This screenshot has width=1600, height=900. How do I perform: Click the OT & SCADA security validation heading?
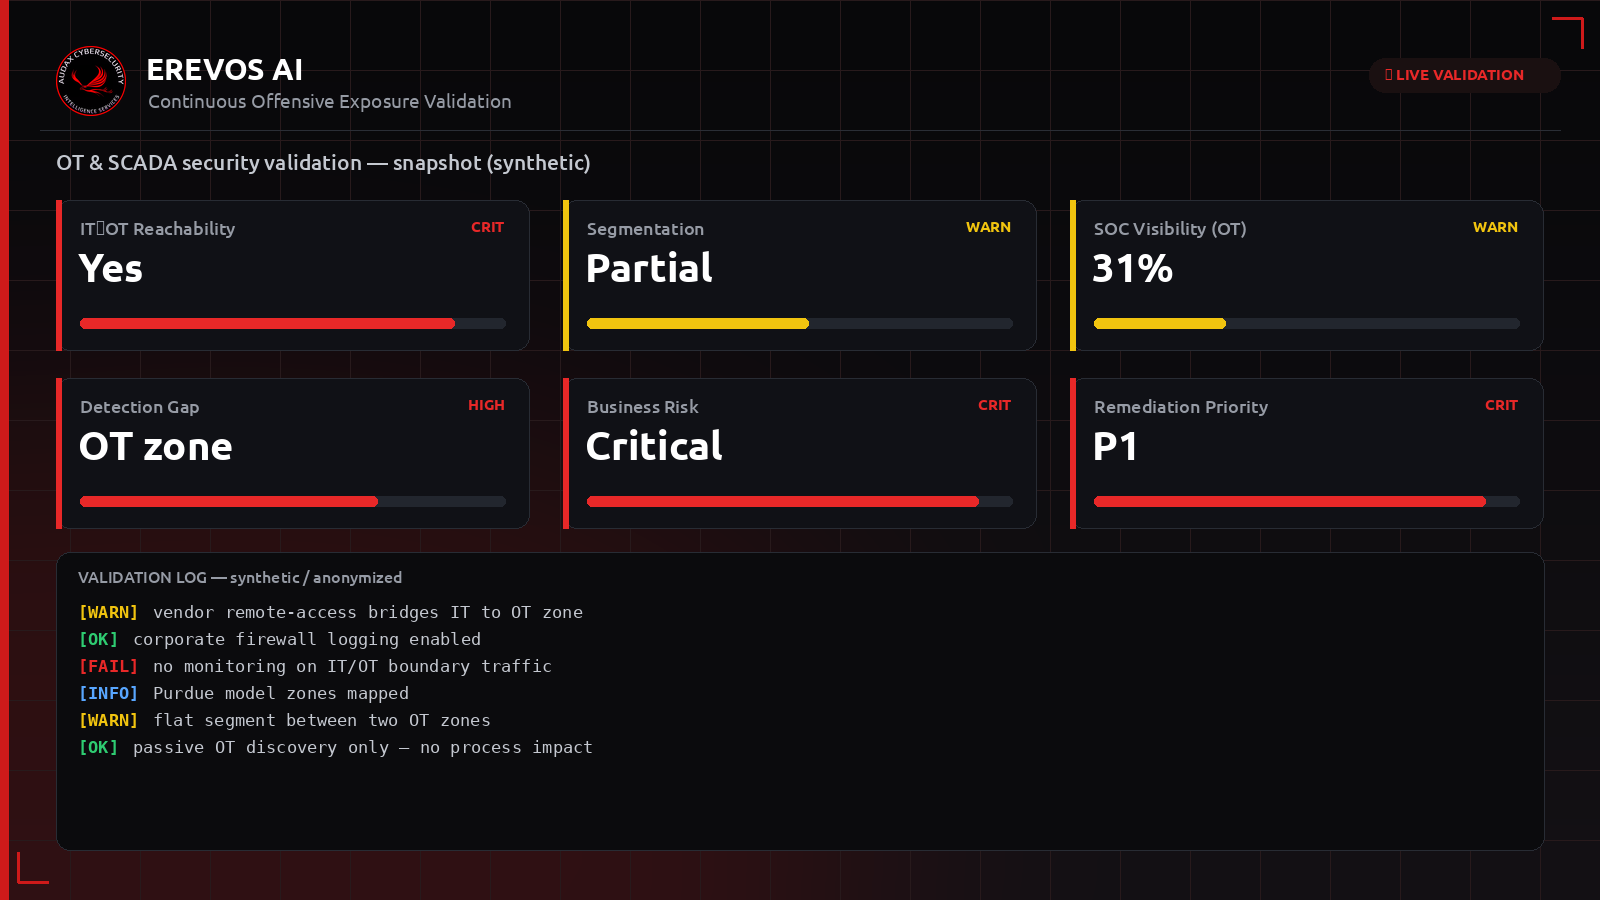pyautogui.click(x=323, y=163)
